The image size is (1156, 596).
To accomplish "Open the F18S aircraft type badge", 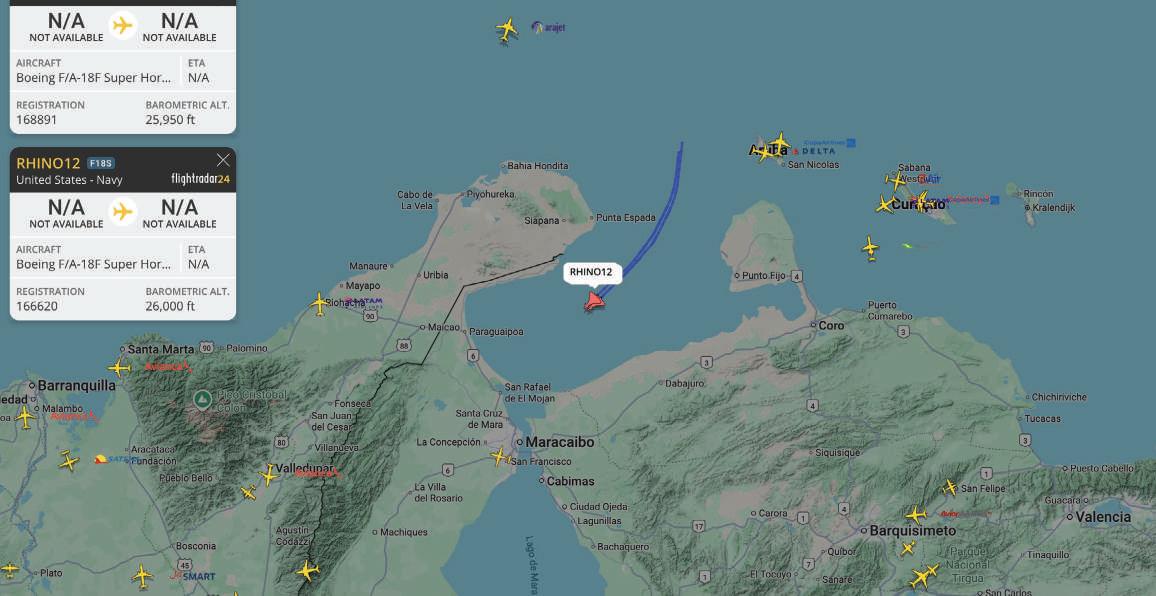I will tap(101, 163).
